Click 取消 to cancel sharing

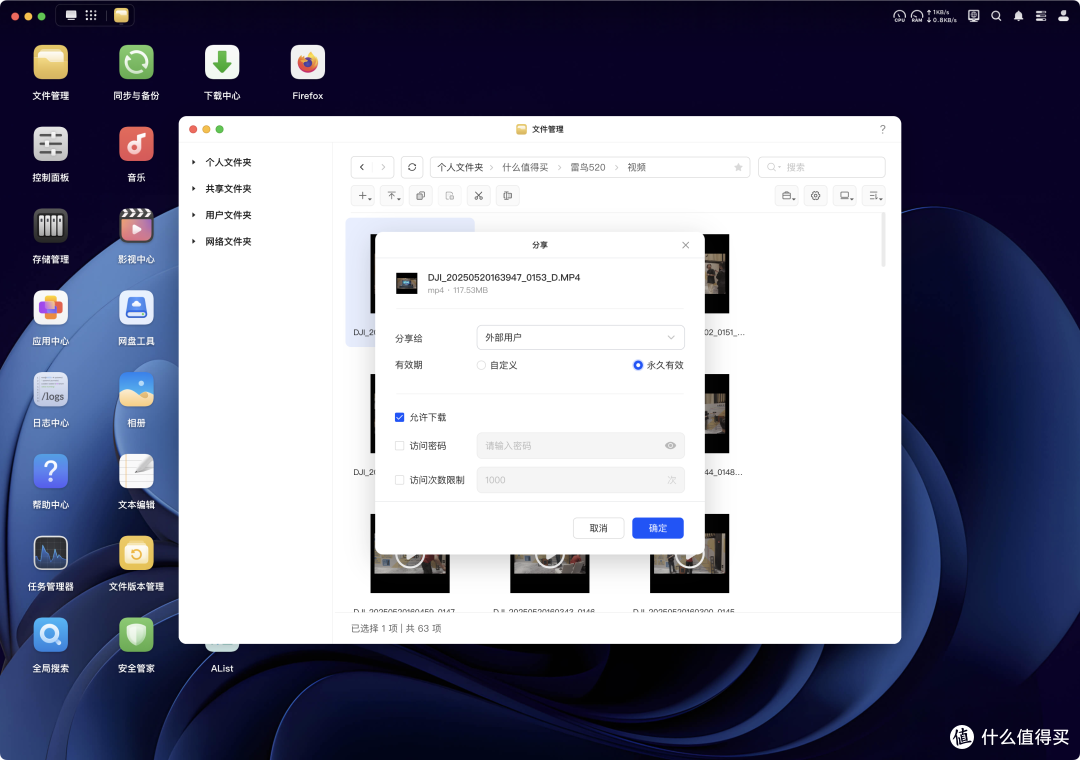tap(599, 528)
